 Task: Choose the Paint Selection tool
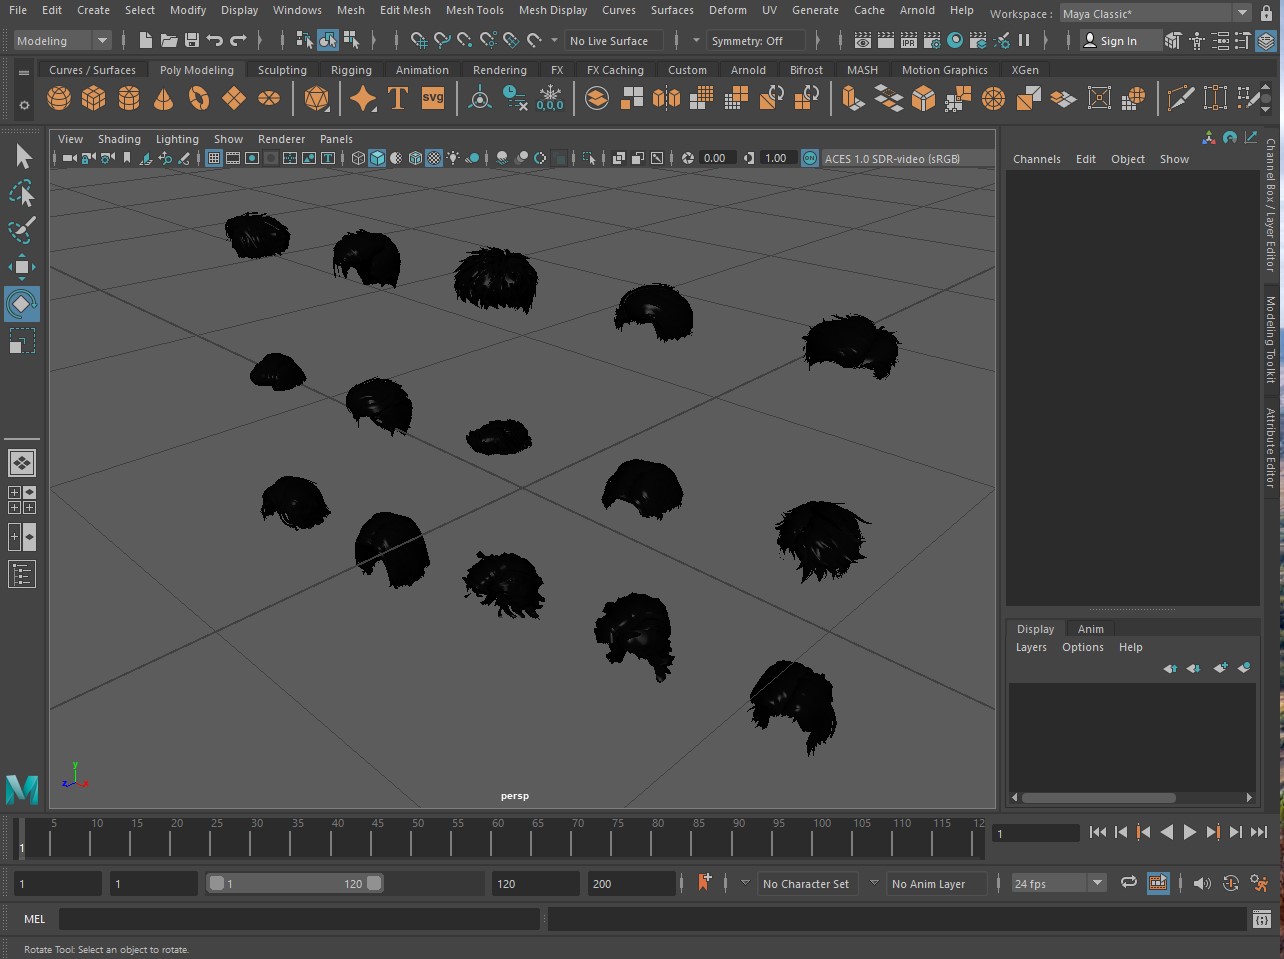[x=22, y=229]
